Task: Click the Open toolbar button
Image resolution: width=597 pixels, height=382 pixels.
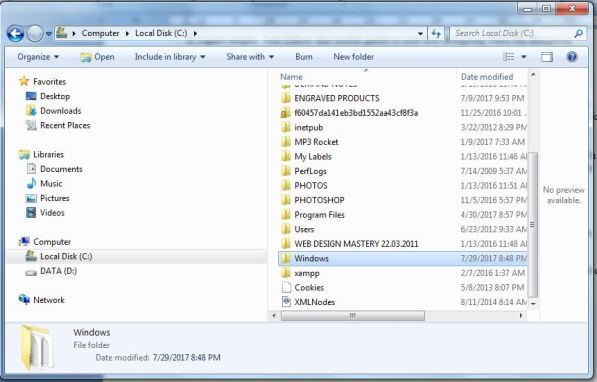Action: pyautogui.click(x=97, y=57)
